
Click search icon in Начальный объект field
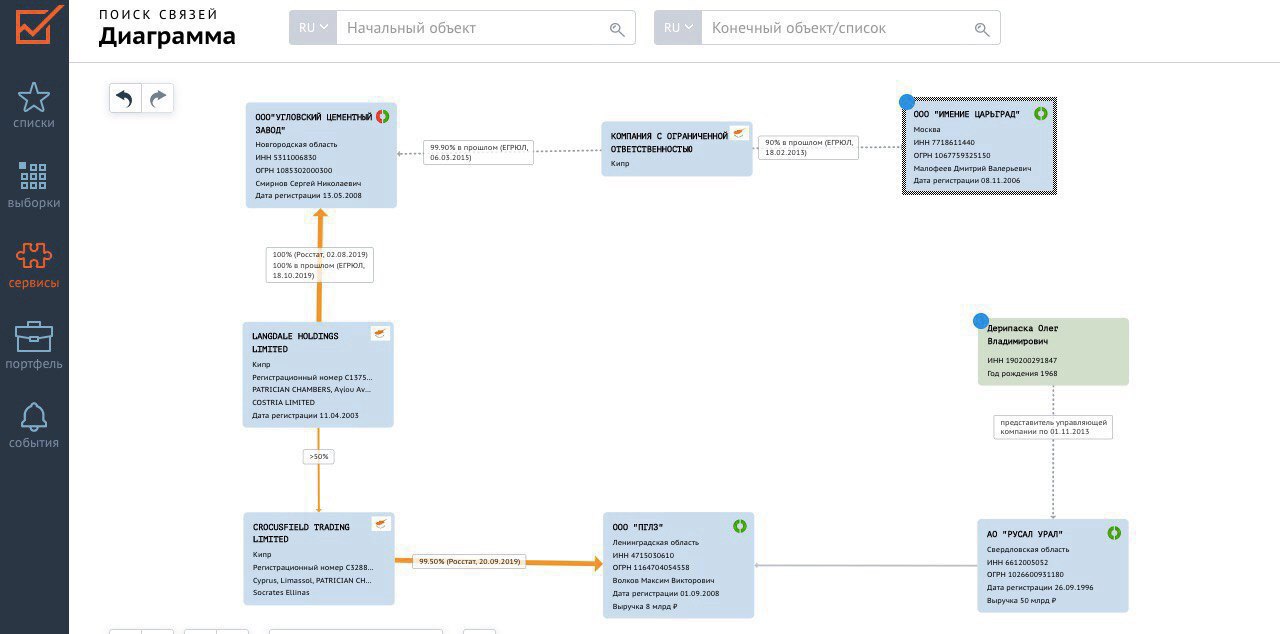617,29
